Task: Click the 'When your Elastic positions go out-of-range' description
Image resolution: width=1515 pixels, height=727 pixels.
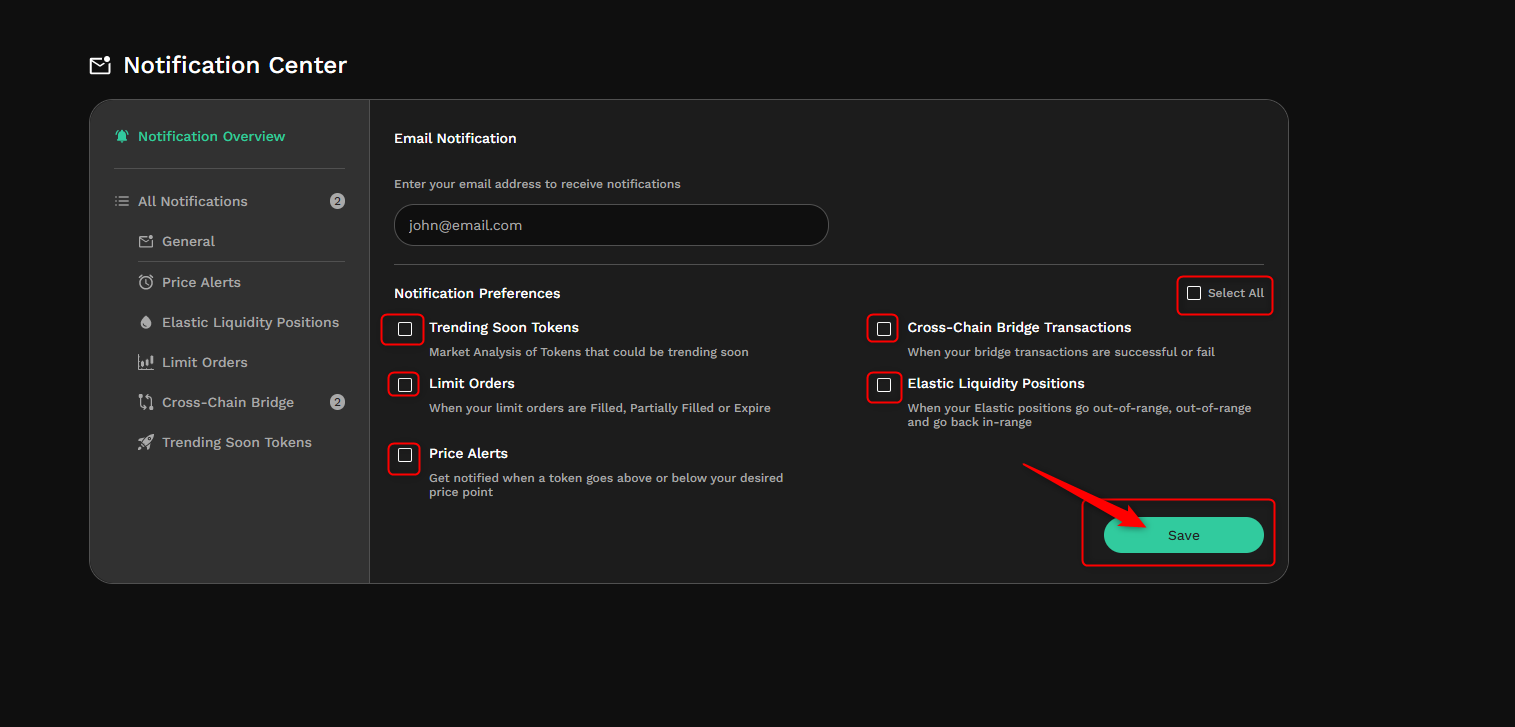Action: pyautogui.click(x=1079, y=415)
